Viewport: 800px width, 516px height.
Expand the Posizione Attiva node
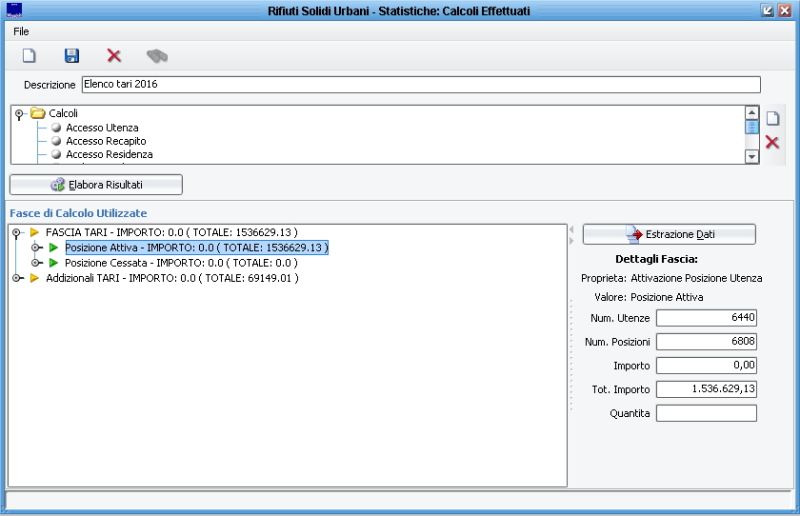pos(35,248)
